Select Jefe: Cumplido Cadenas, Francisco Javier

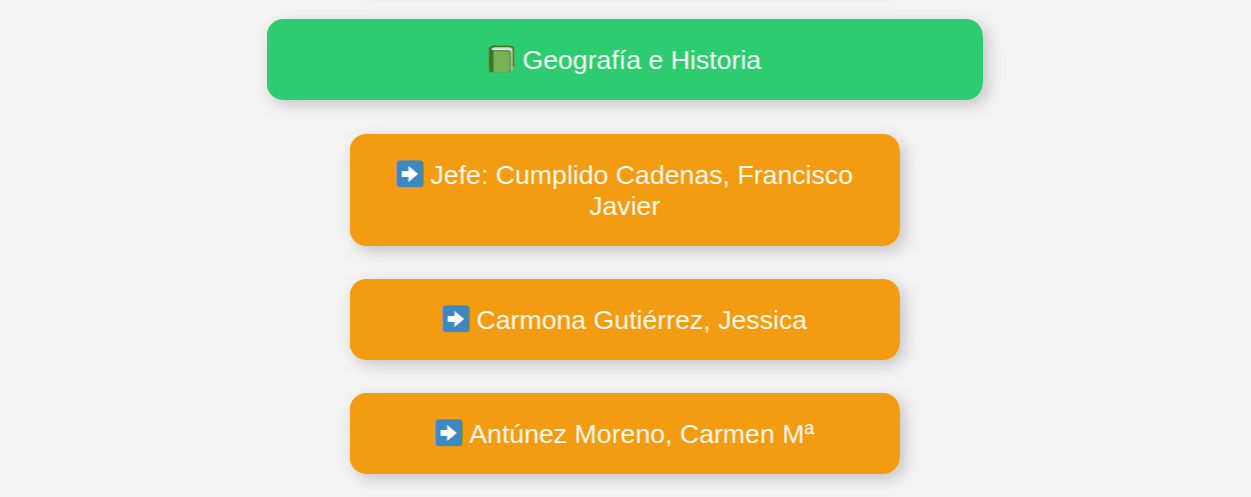(625, 190)
